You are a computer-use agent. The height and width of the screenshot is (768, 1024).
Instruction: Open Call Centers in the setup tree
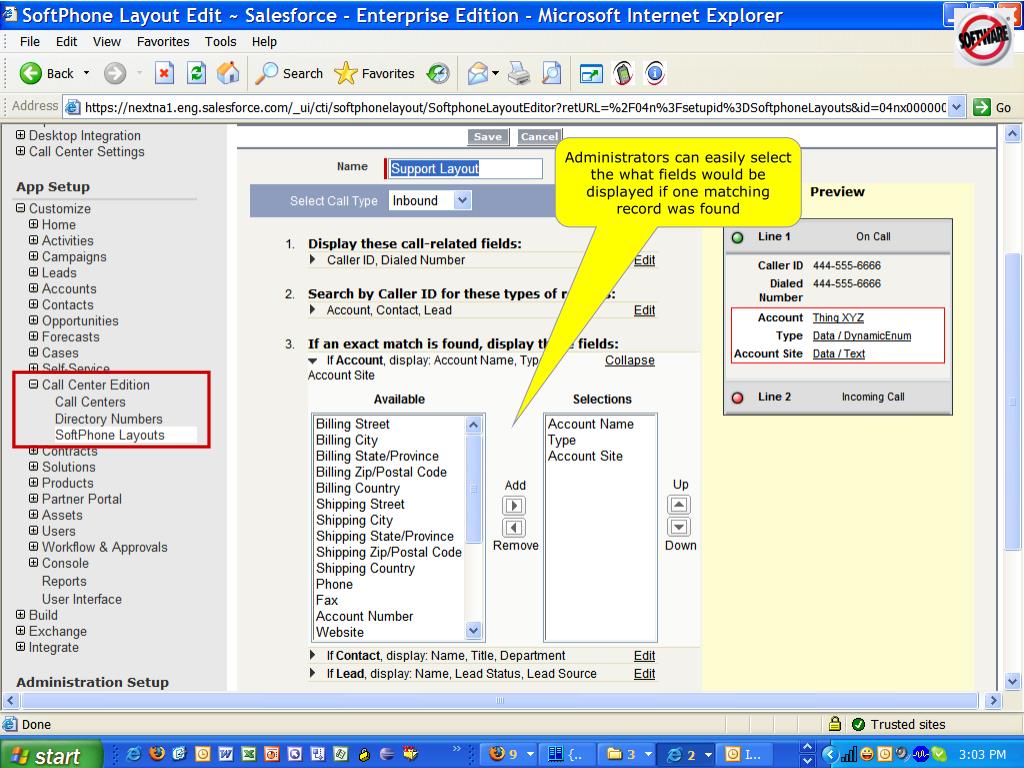coord(90,402)
